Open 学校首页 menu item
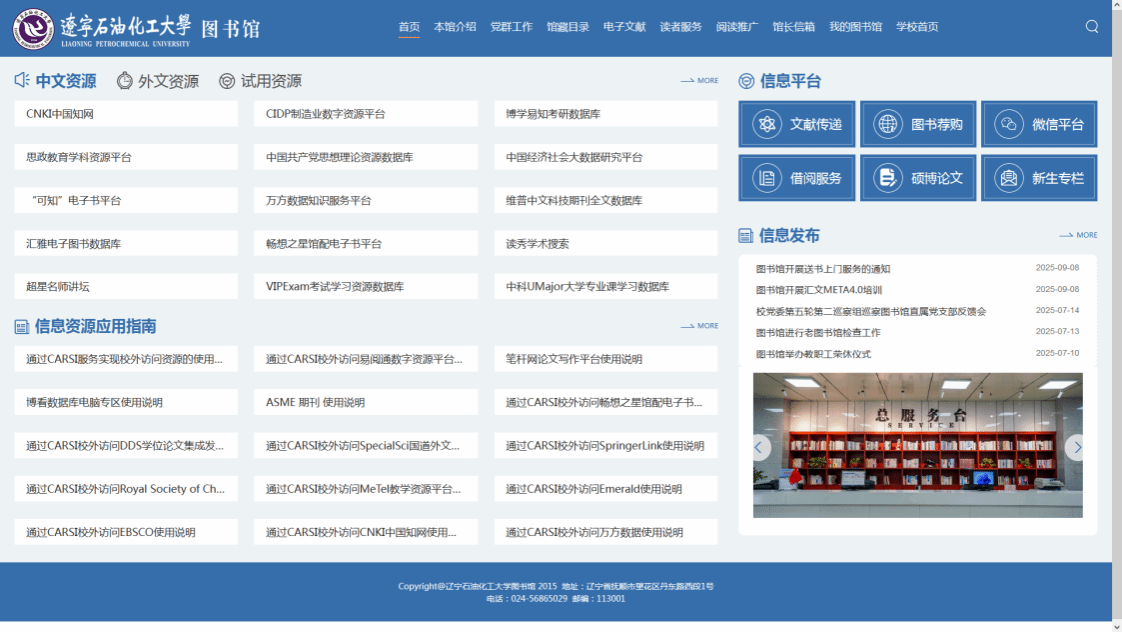This screenshot has height=632, width=1122. [x=917, y=26]
